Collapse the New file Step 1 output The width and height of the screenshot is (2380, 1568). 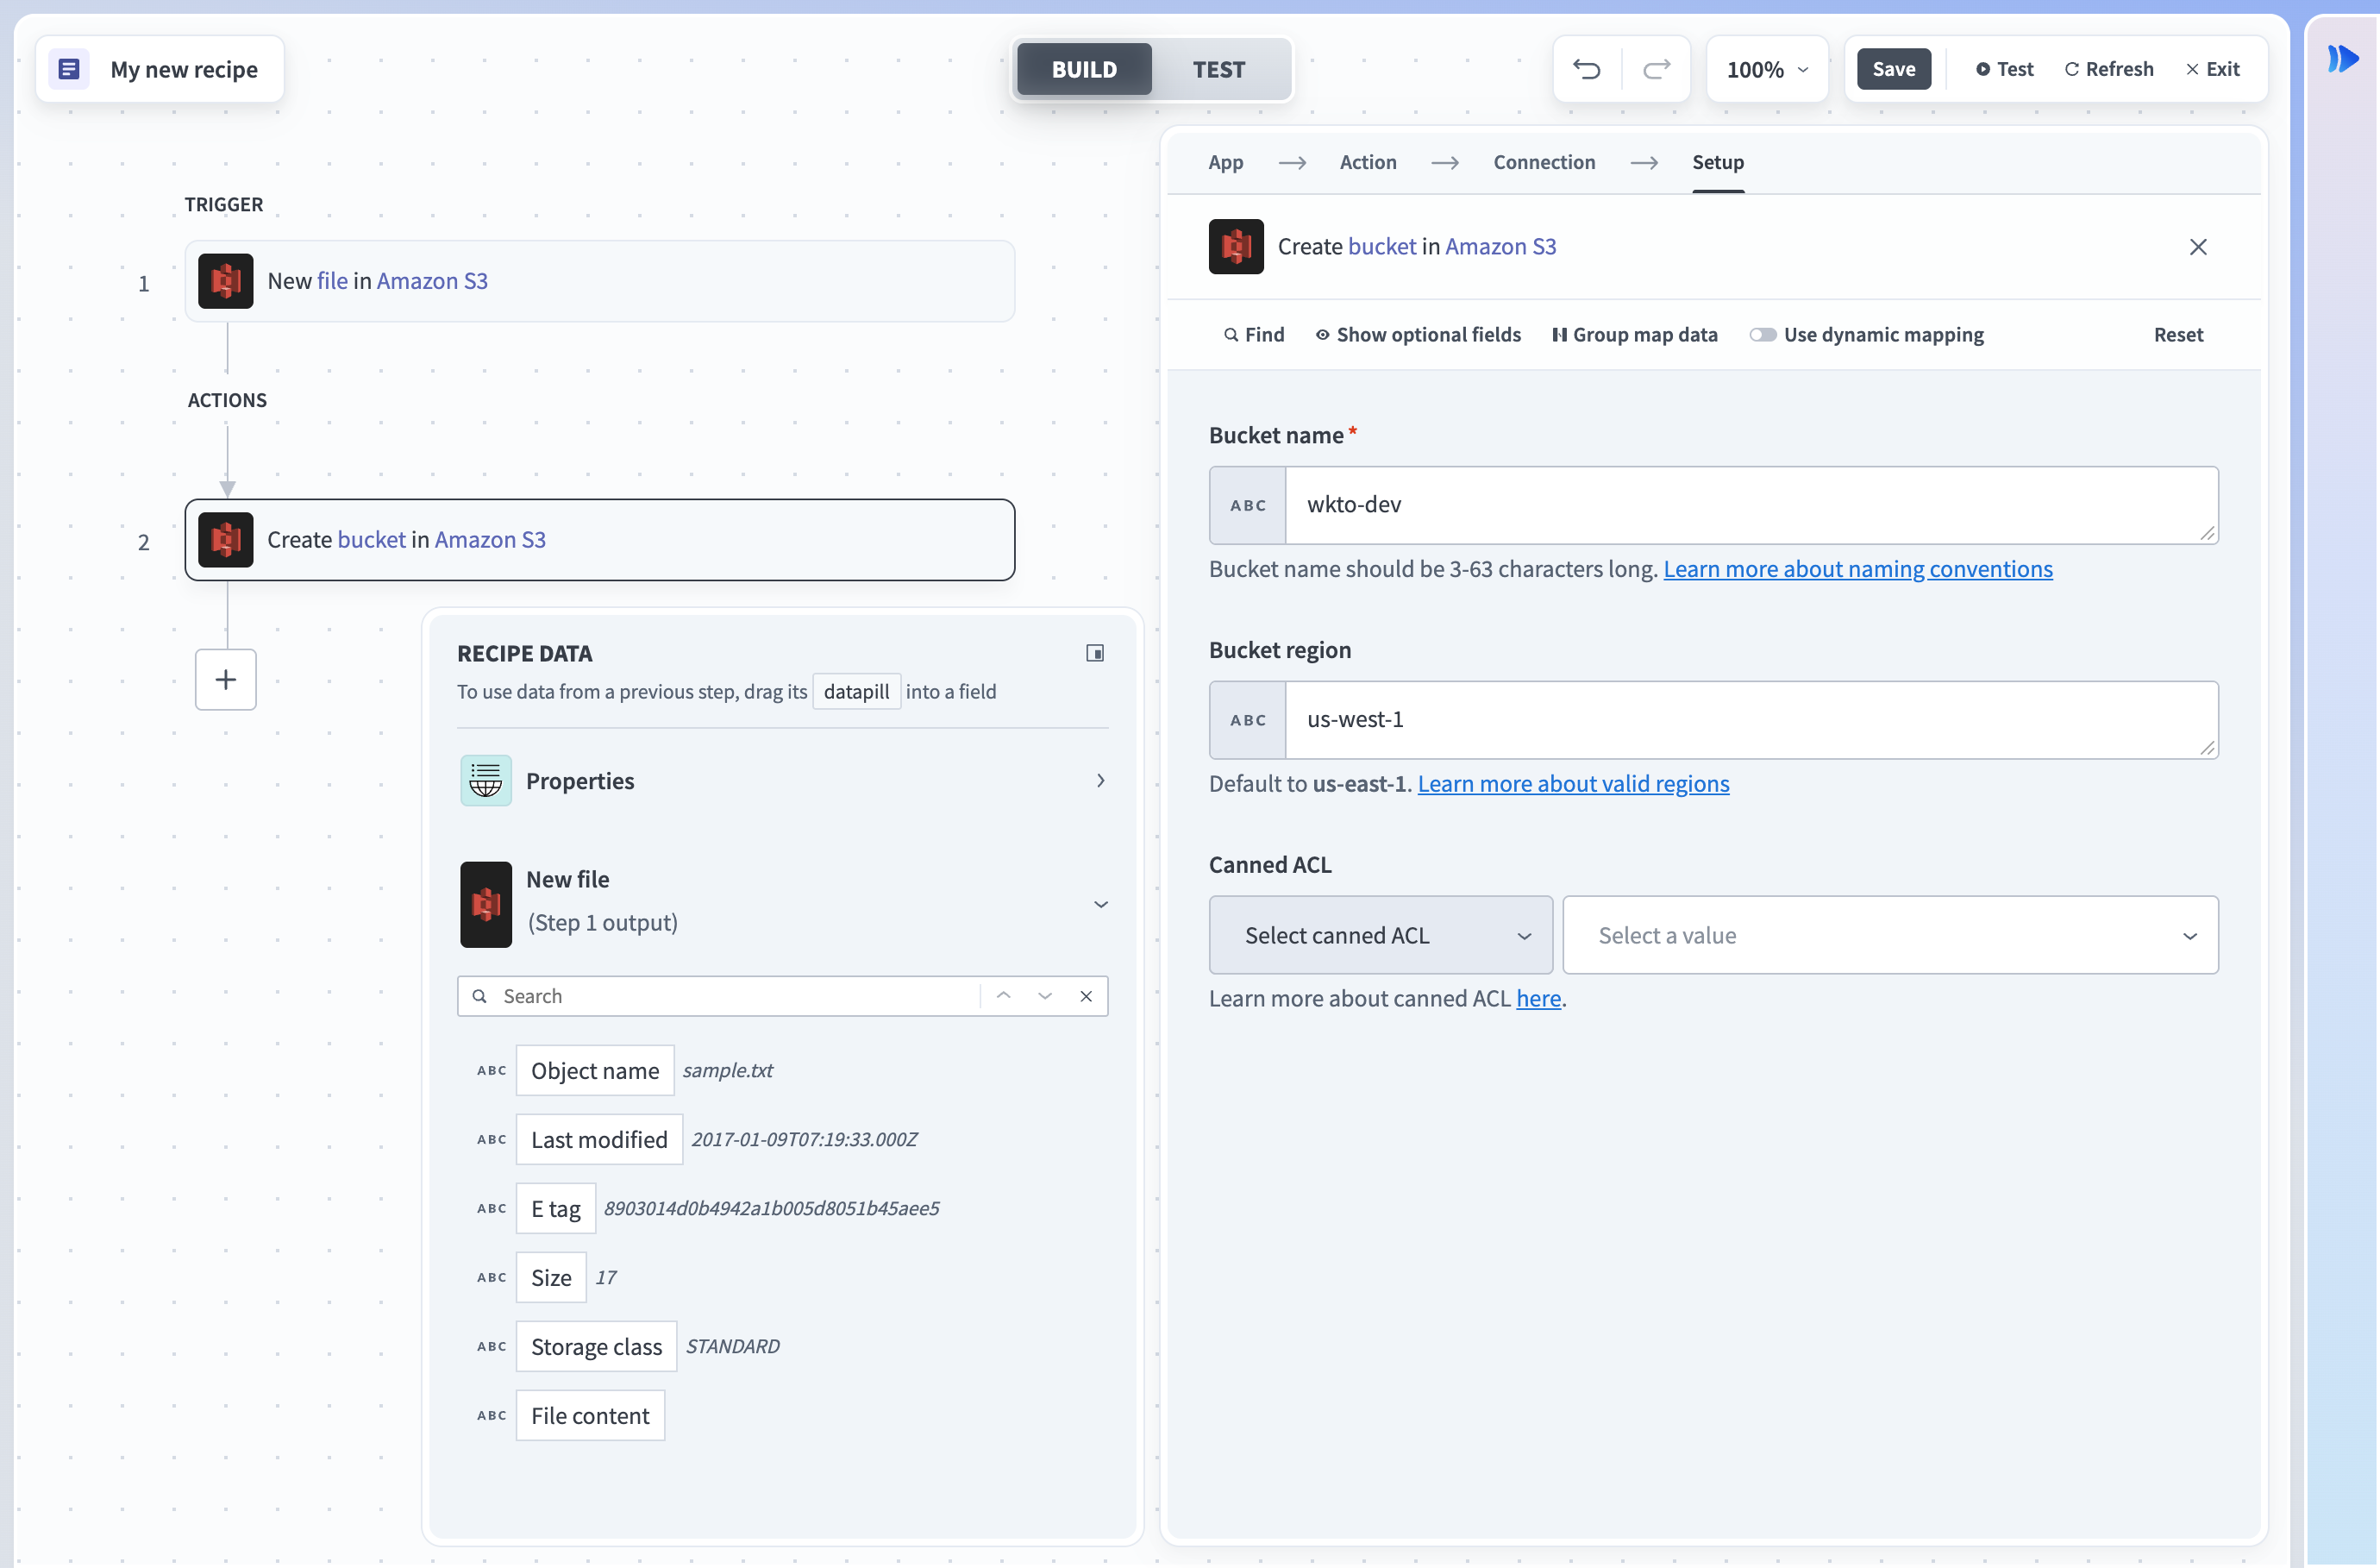tap(1100, 904)
